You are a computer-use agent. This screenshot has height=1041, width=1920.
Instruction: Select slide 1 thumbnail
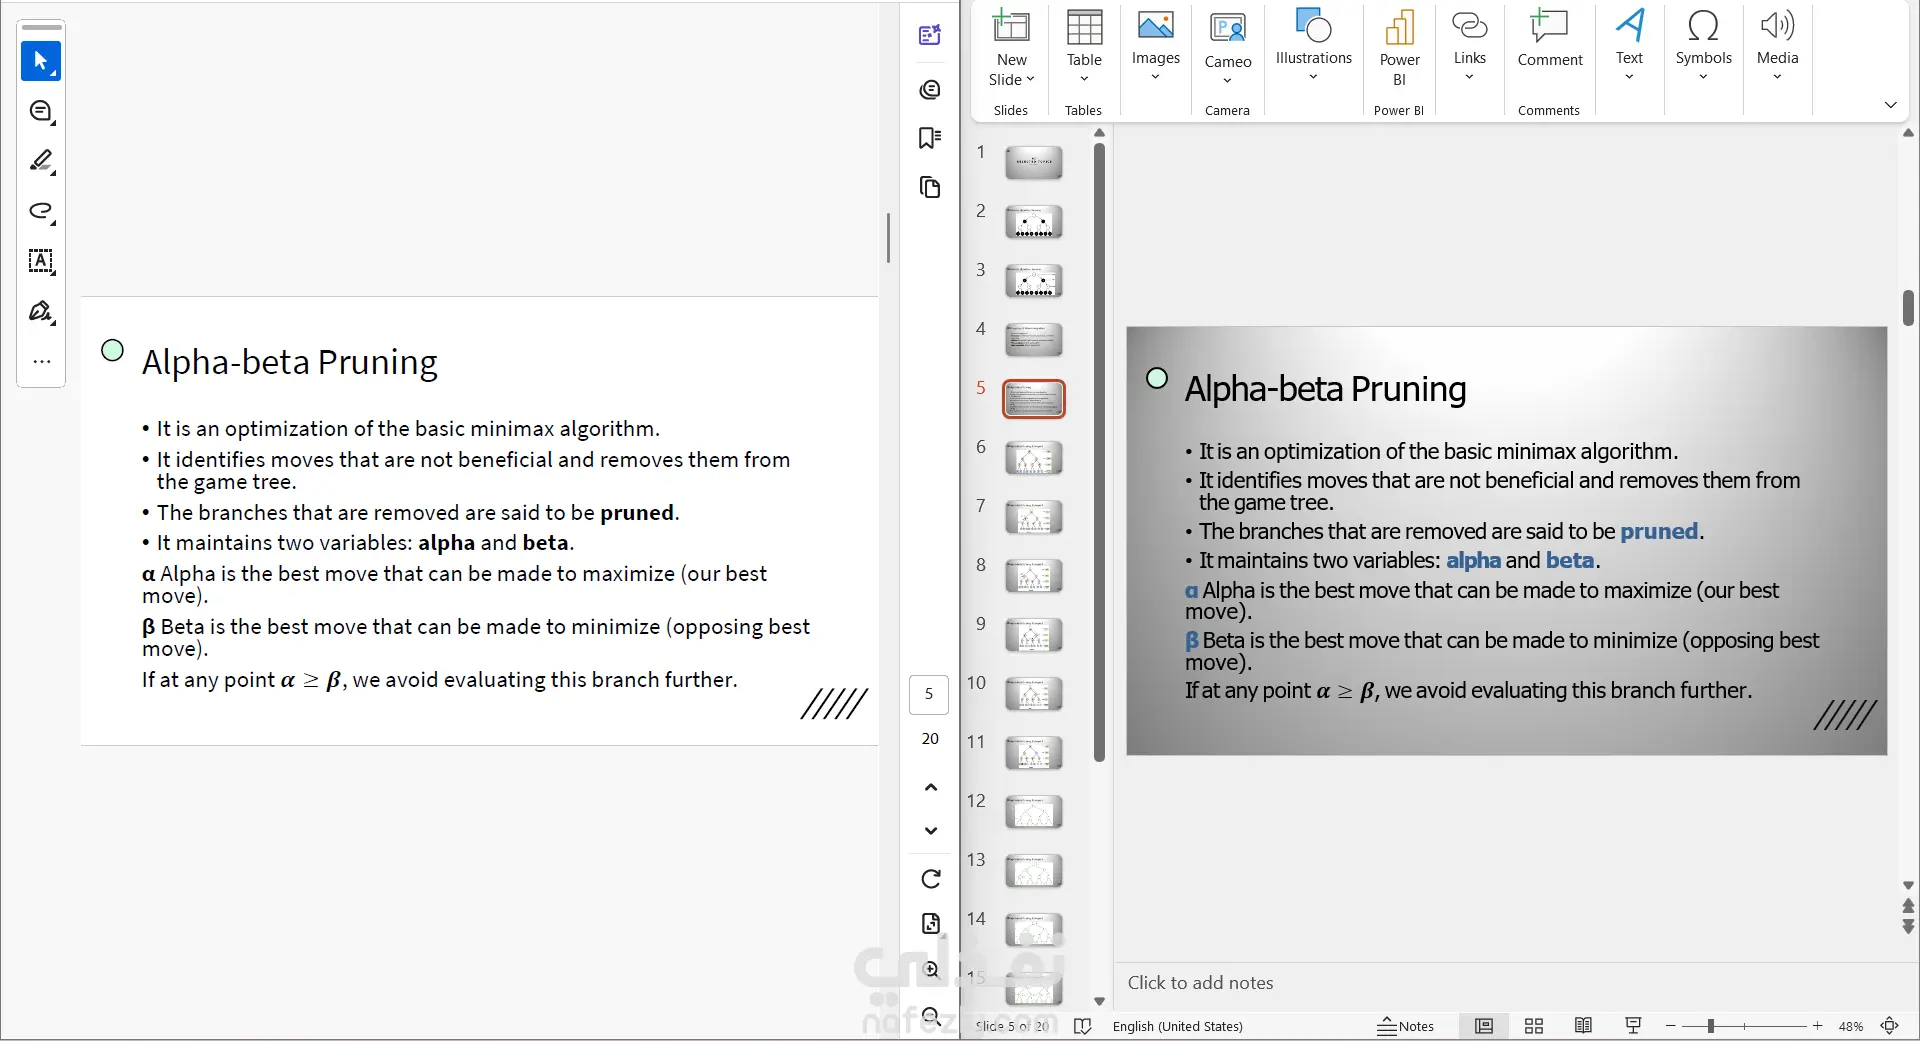(1033, 162)
